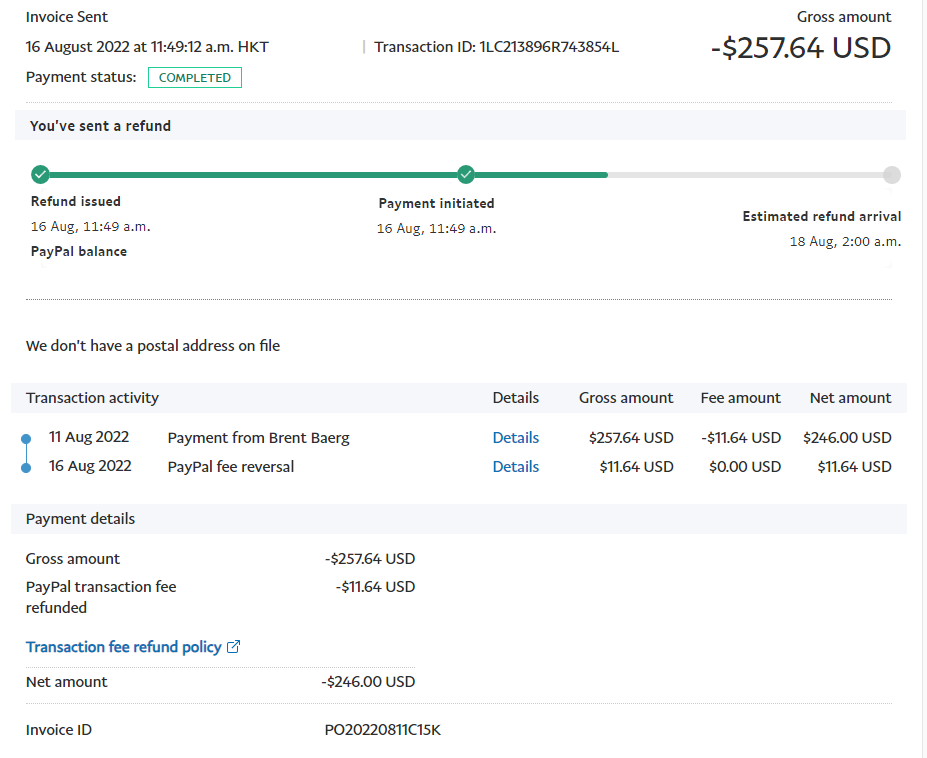
Task: Click the COMPLETED payment status badge
Action: pyautogui.click(x=195, y=78)
